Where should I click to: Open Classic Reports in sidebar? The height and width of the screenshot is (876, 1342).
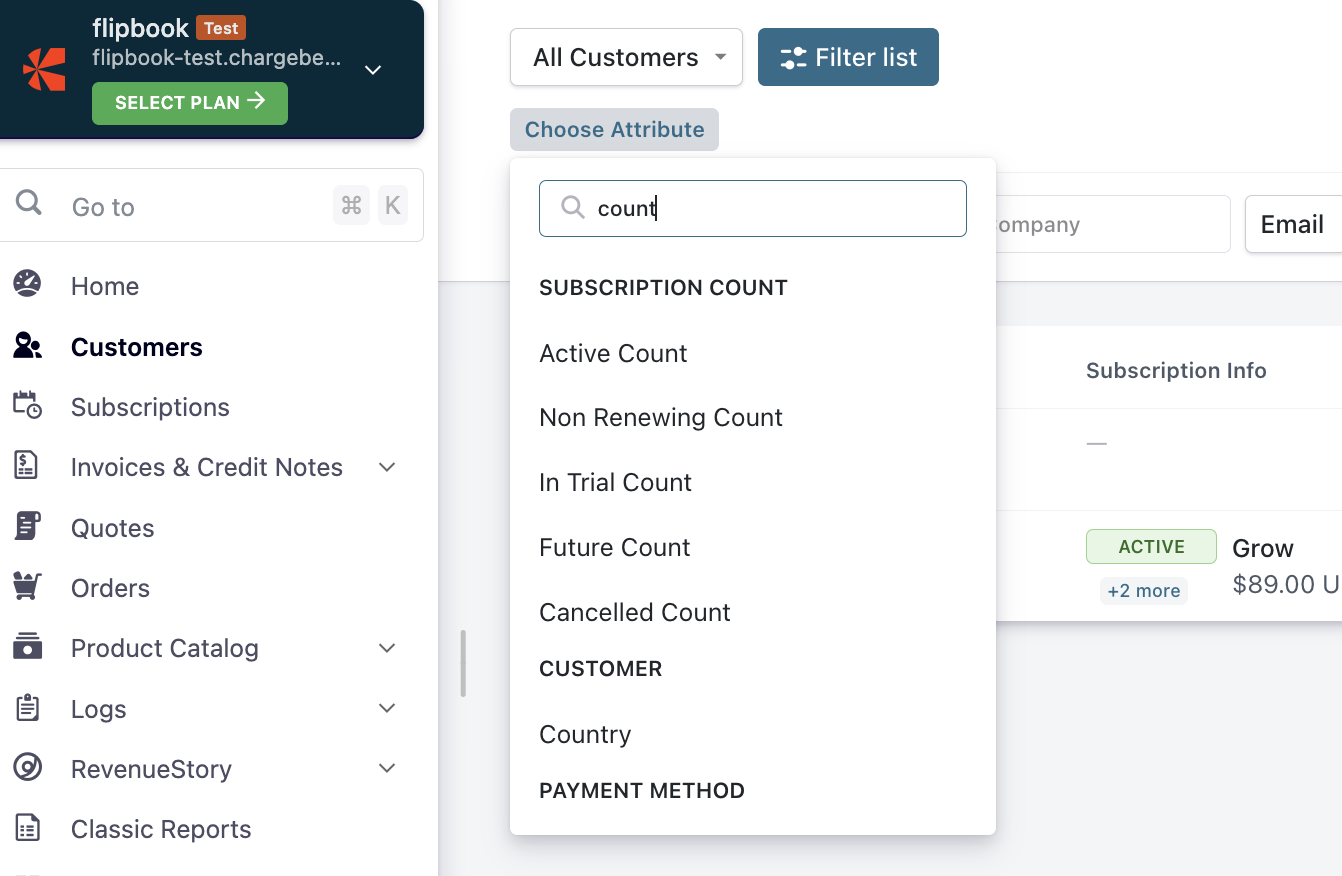(x=161, y=829)
